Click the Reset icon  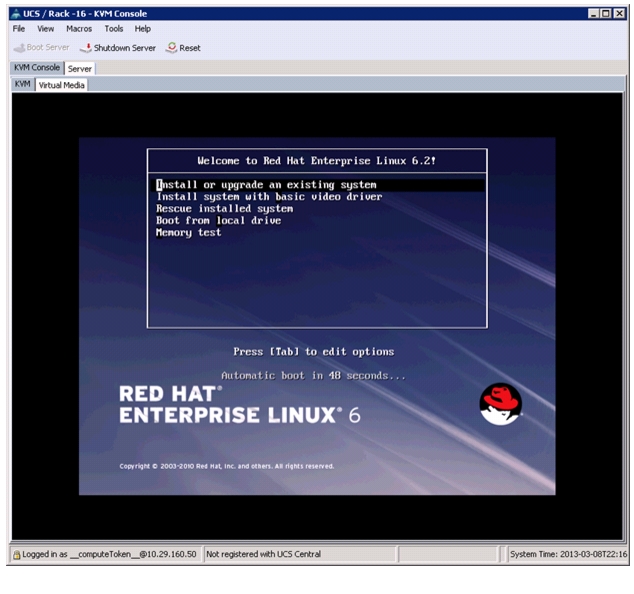[171, 48]
